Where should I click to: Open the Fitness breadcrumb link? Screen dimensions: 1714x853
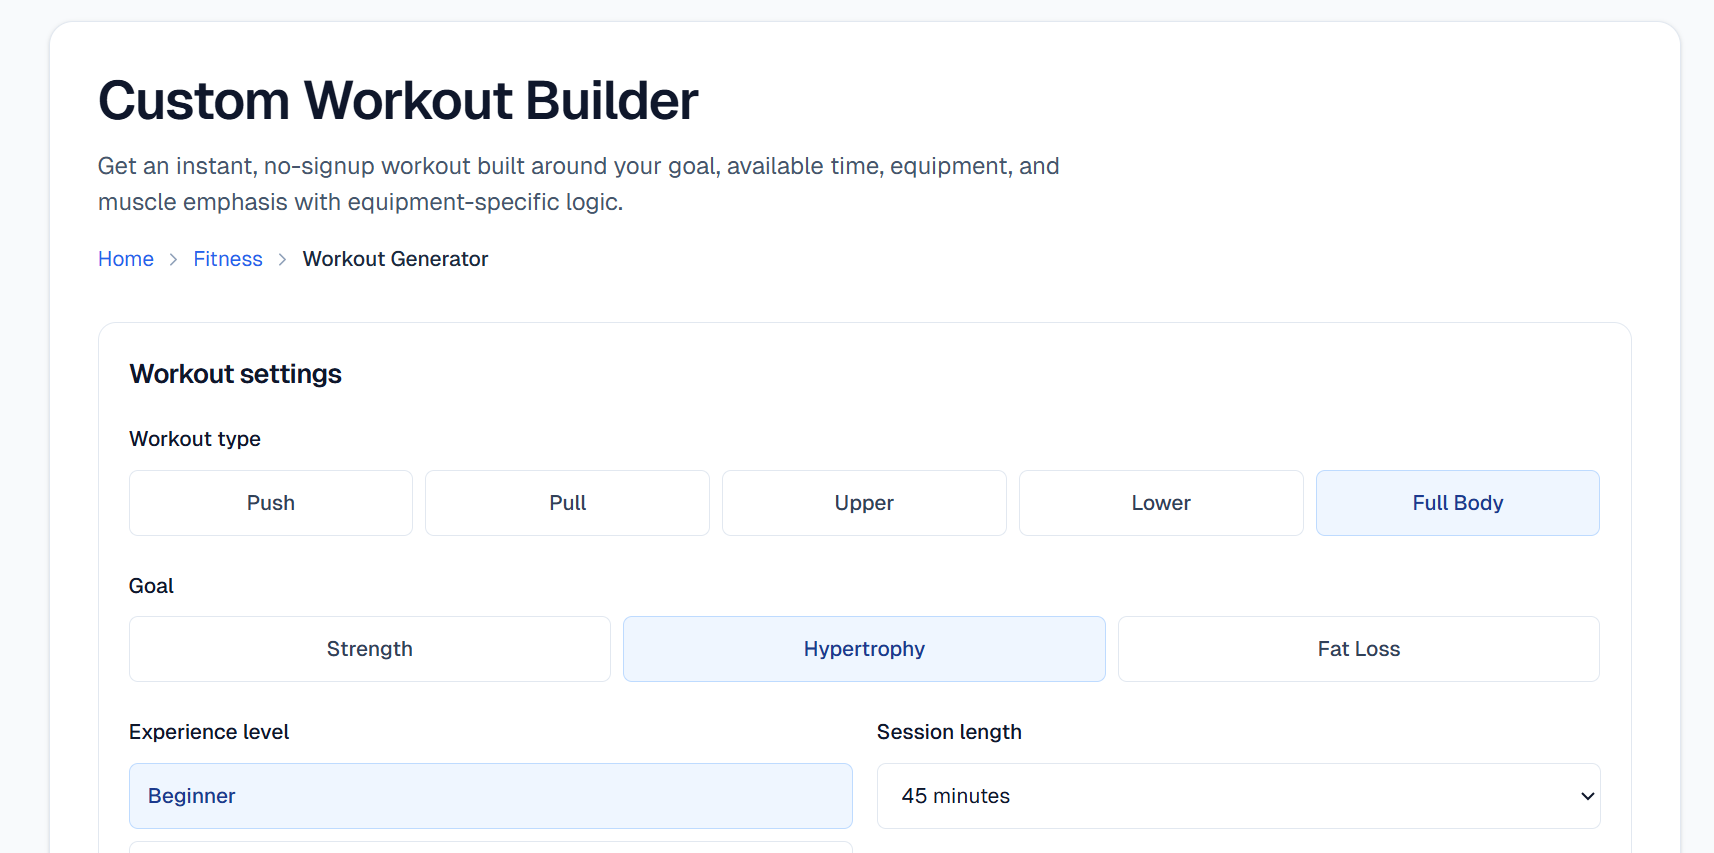(x=228, y=259)
